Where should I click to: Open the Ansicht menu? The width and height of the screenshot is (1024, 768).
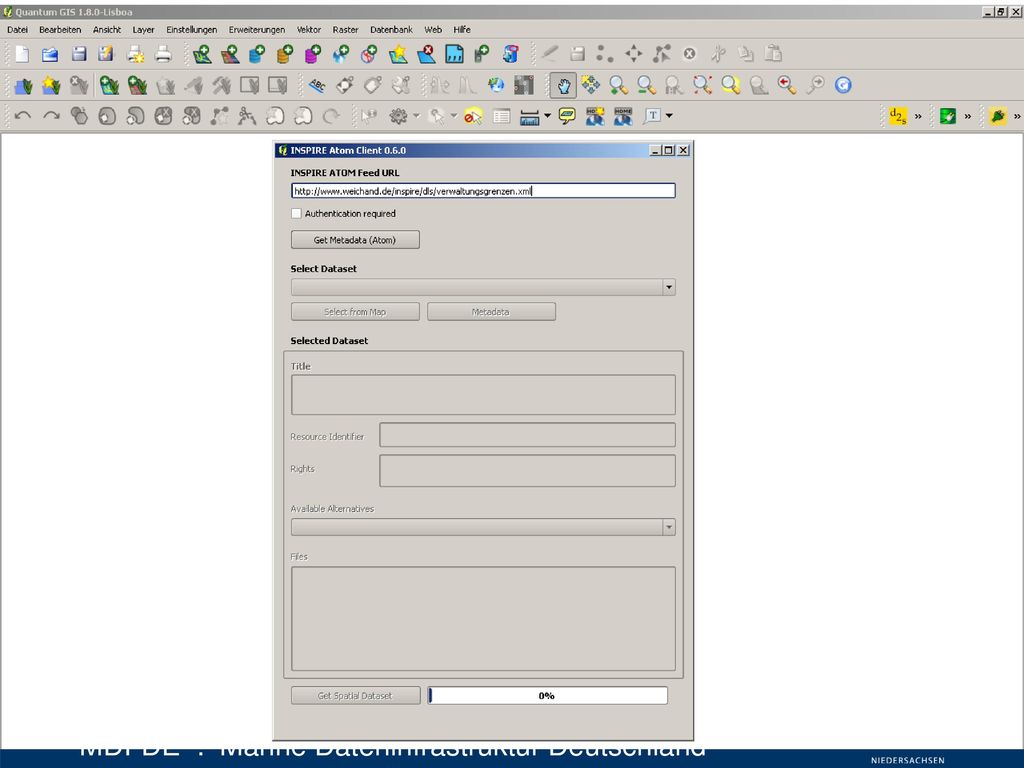[x=107, y=29]
